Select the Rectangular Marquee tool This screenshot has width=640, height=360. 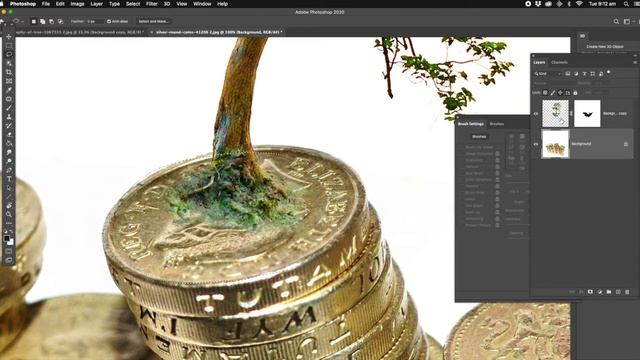click(x=9, y=46)
